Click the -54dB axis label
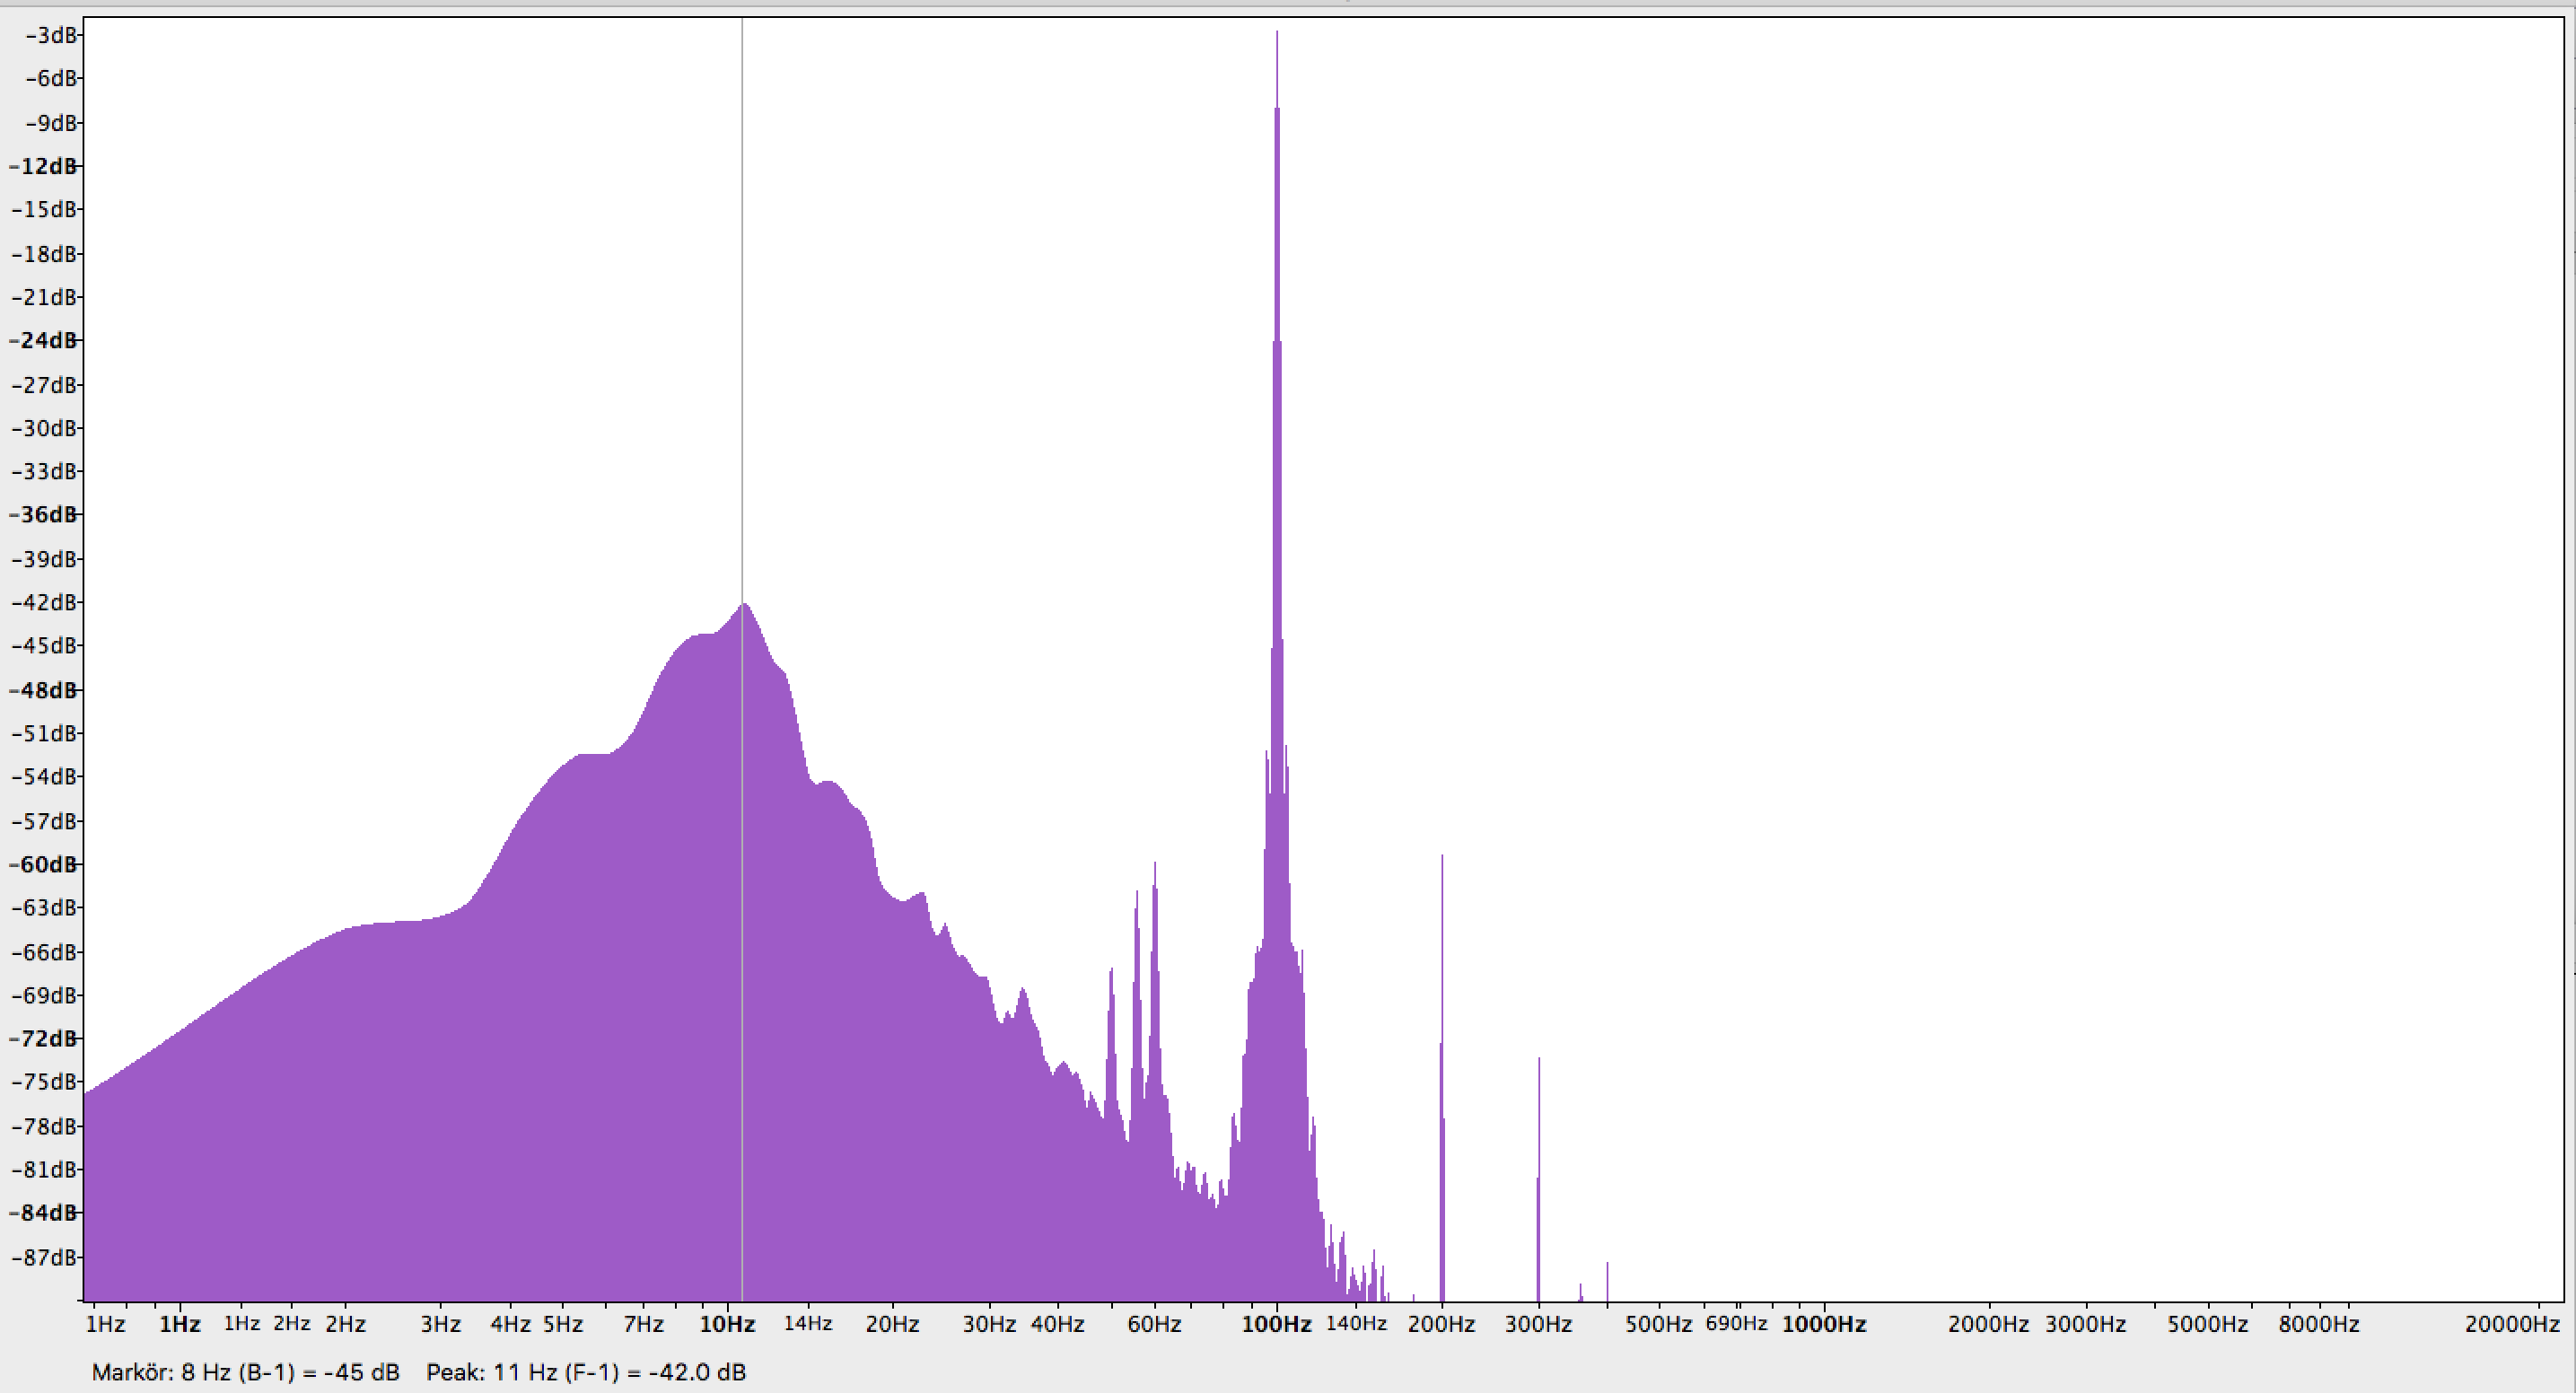The height and width of the screenshot is (1393, 2576). point(44,776)
